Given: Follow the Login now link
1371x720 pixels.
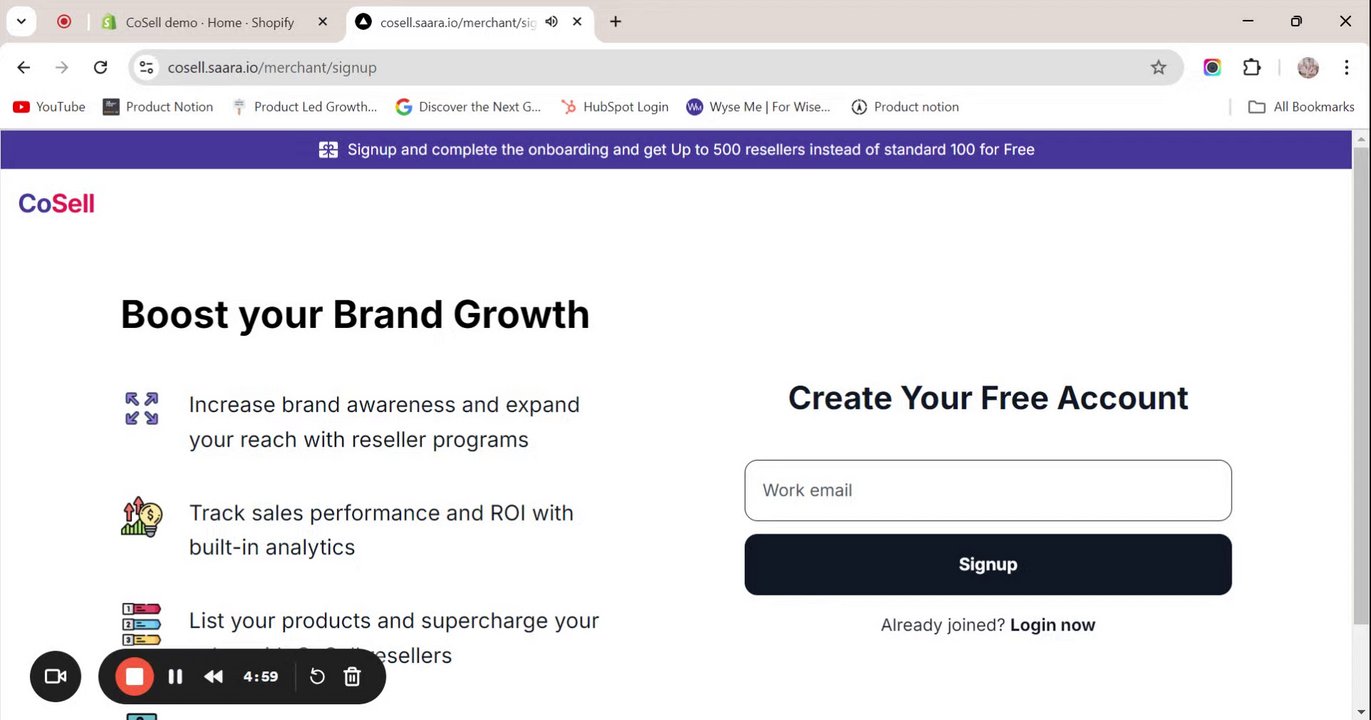Looking at the screenshot, I should click(1052, 625).
